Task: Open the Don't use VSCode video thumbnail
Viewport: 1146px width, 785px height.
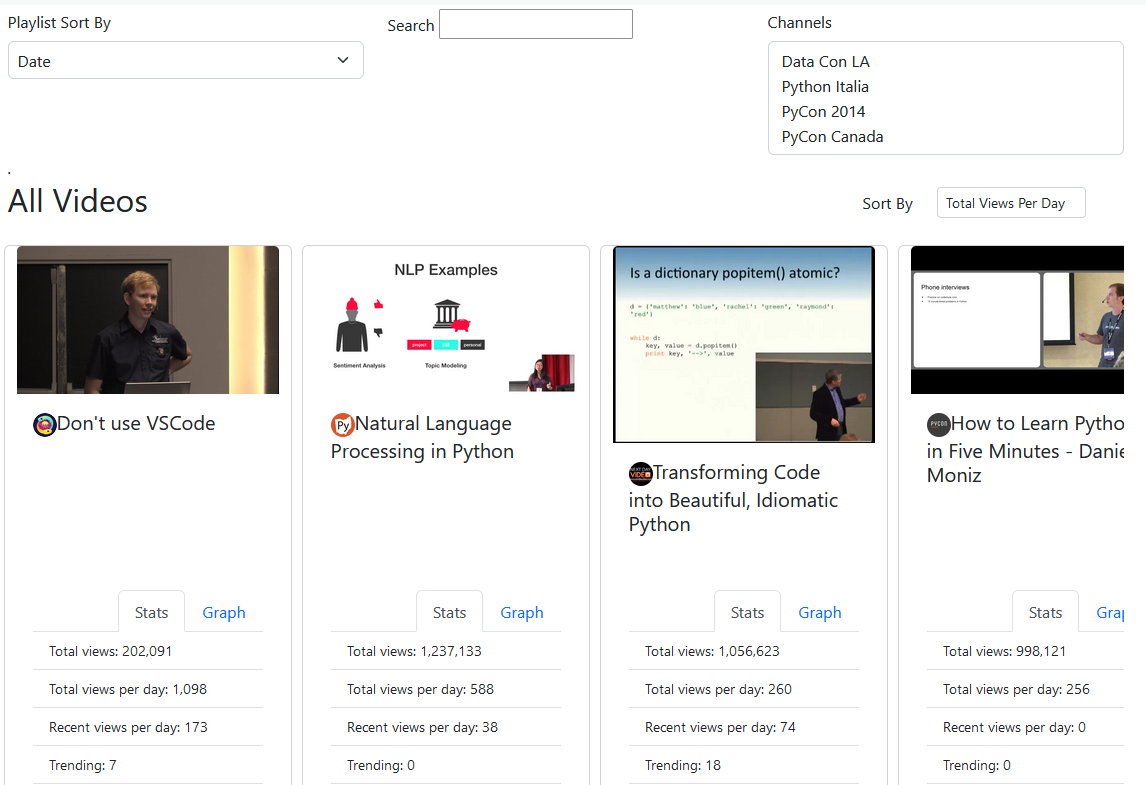Action: coord(148,320)
